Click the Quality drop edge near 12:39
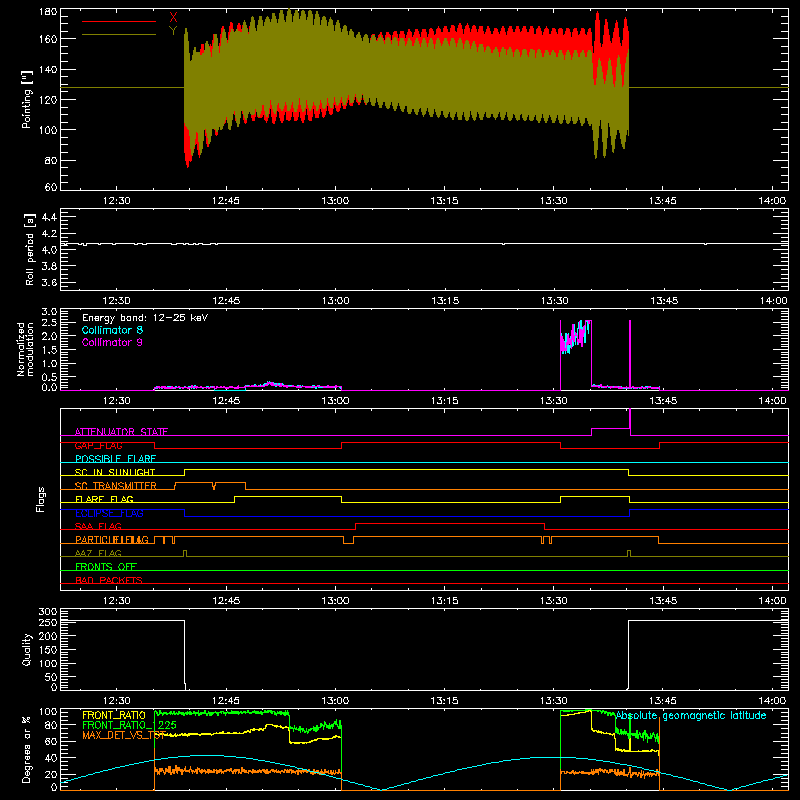800x800 pixels. pyautogui.click(x=184, y=654)
